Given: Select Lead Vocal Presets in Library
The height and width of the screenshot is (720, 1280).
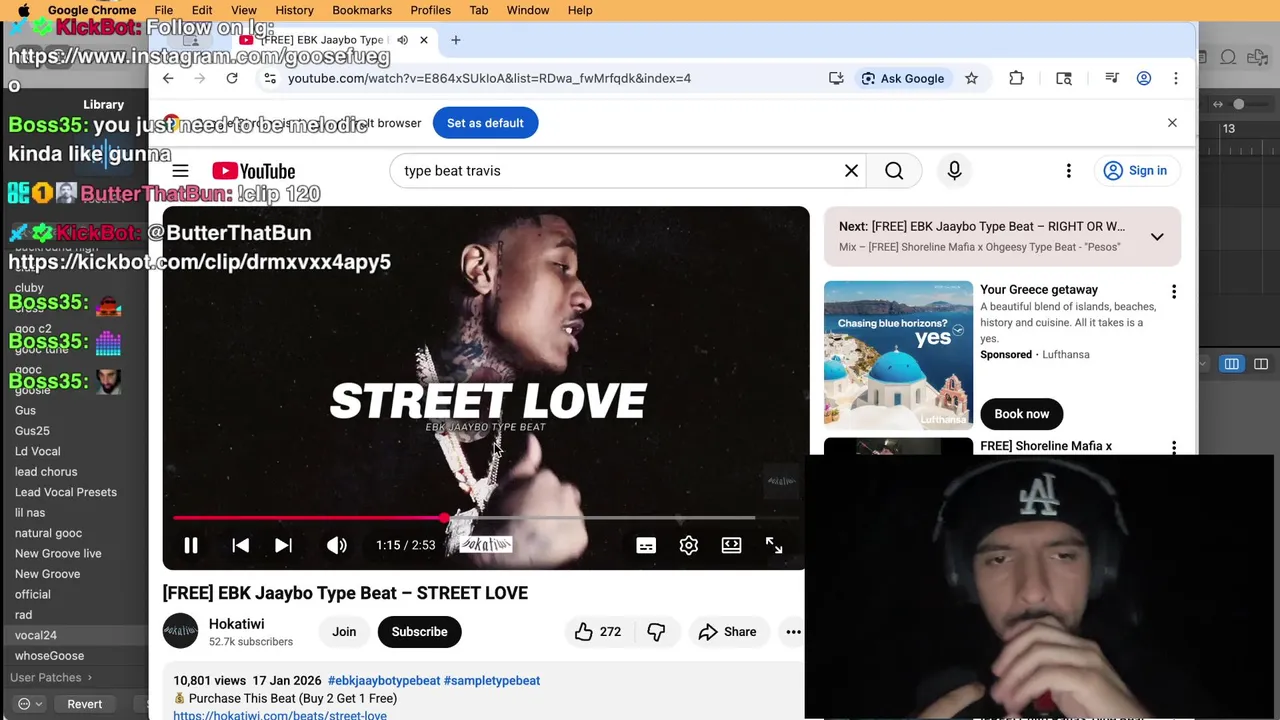Looking at the screenshot, I should 66,492.
